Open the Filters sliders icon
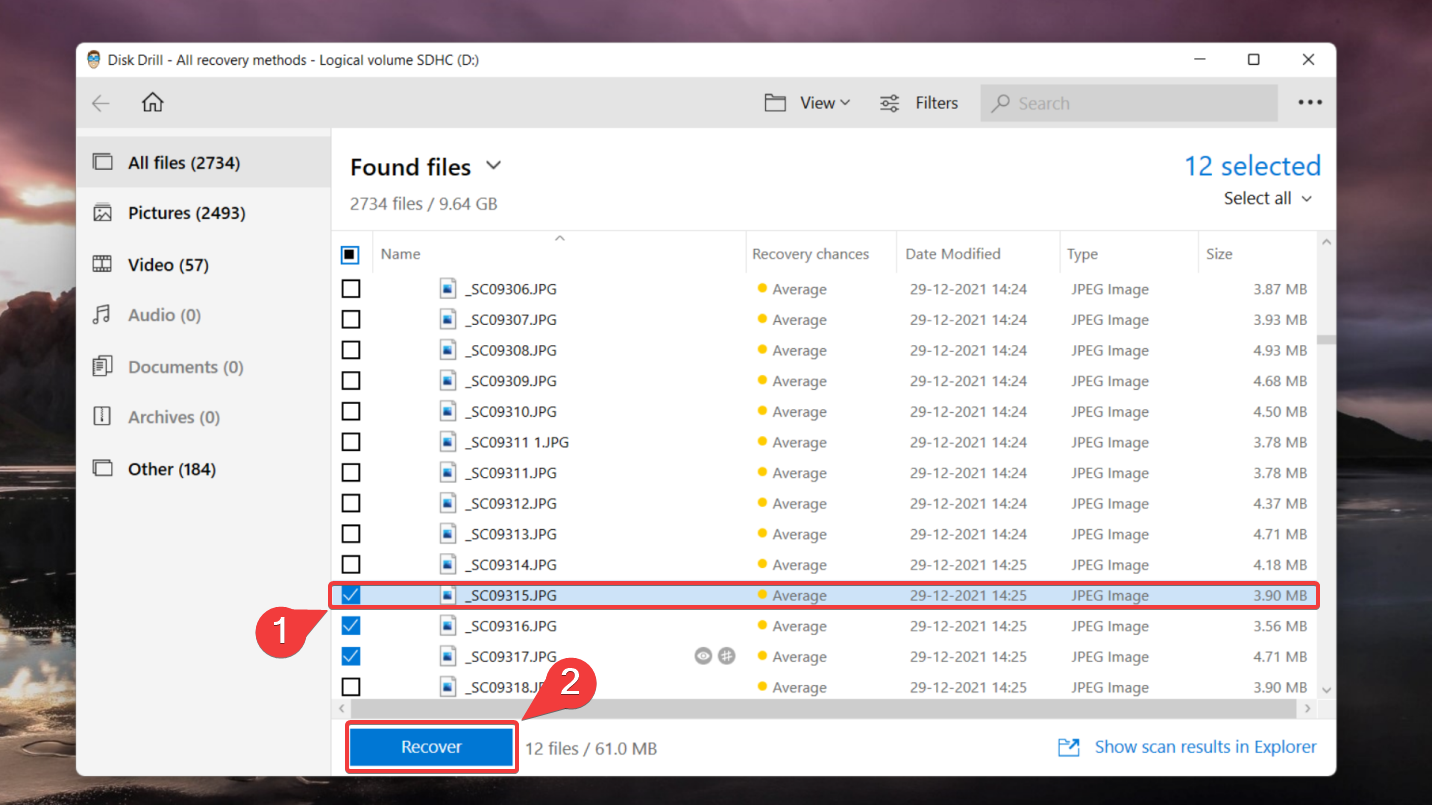 coord(889,103)
